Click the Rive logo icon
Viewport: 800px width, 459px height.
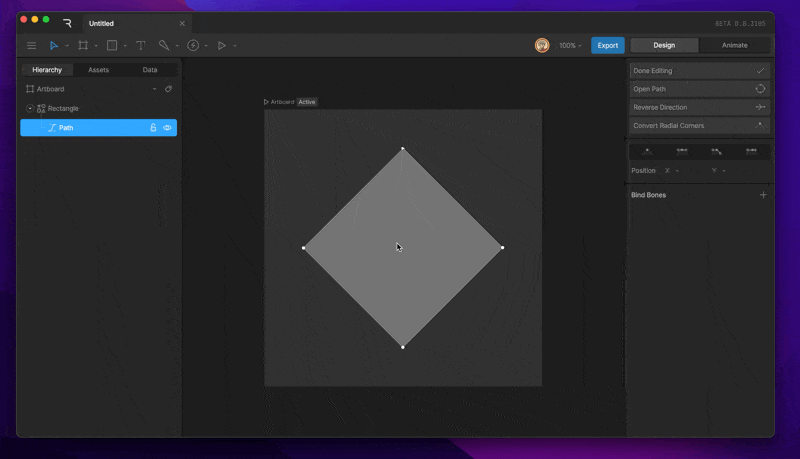[67, 23]
